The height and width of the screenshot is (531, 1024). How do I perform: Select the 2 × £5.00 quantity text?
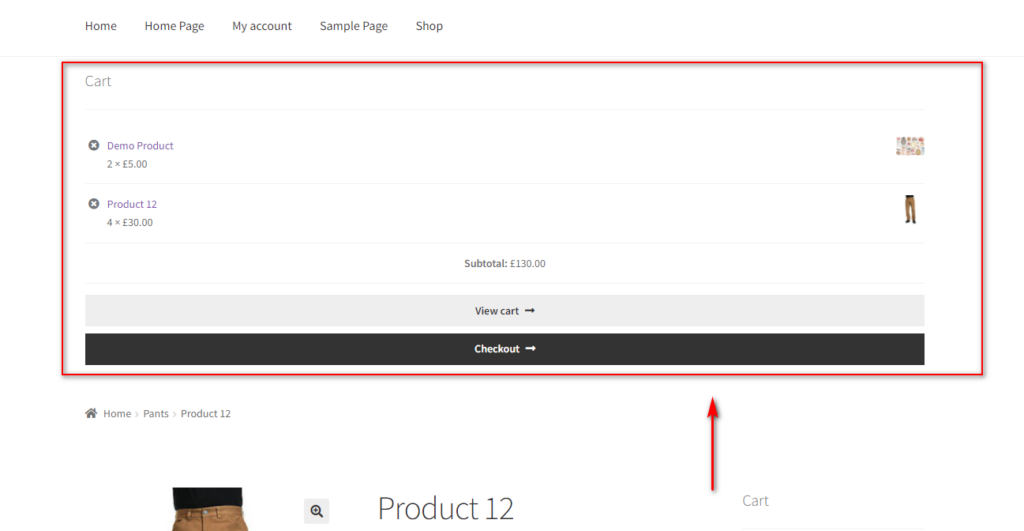(x=127, y=164)
